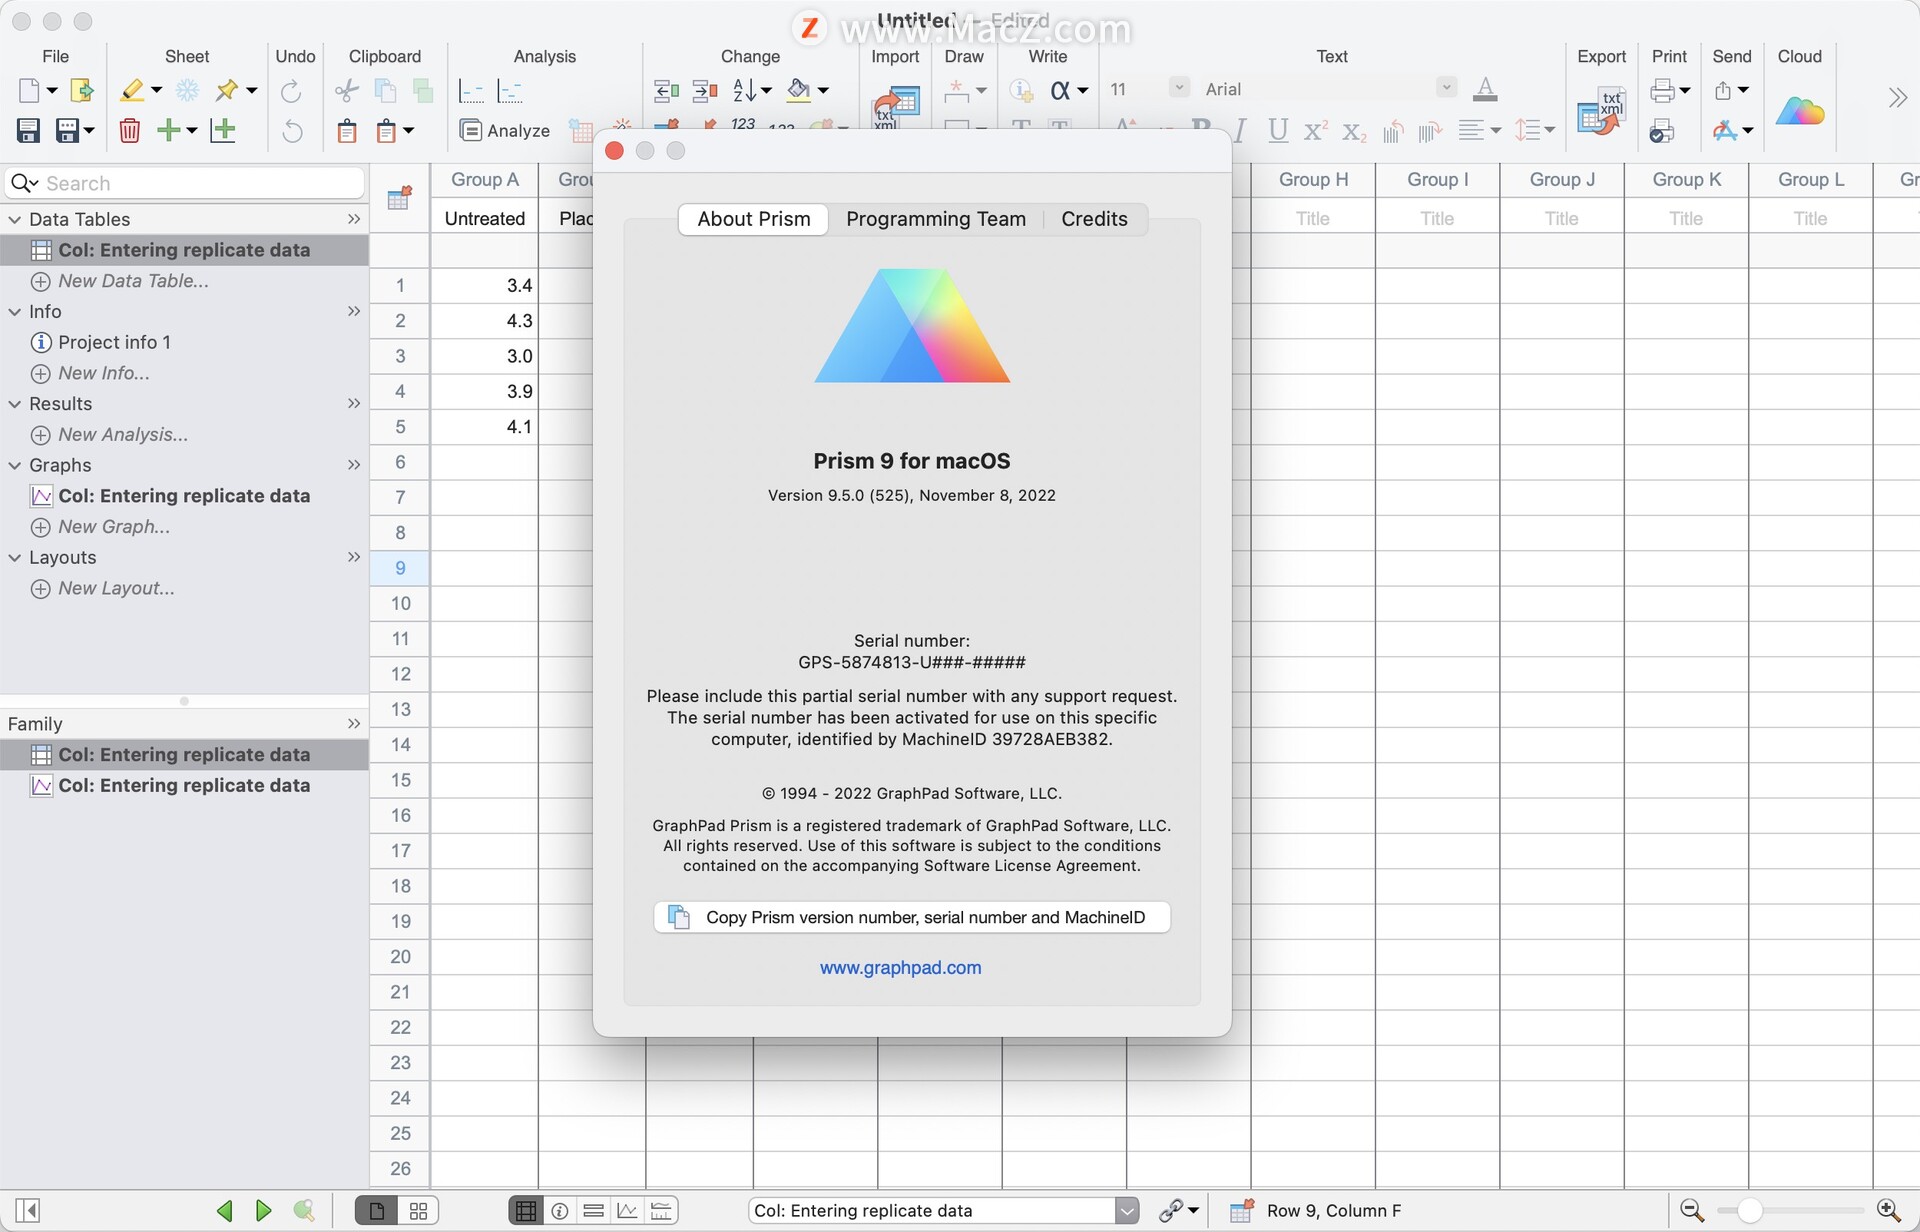Open the txt/xml Export tool
The image size is (1920, 1232).
point(1603,112)
